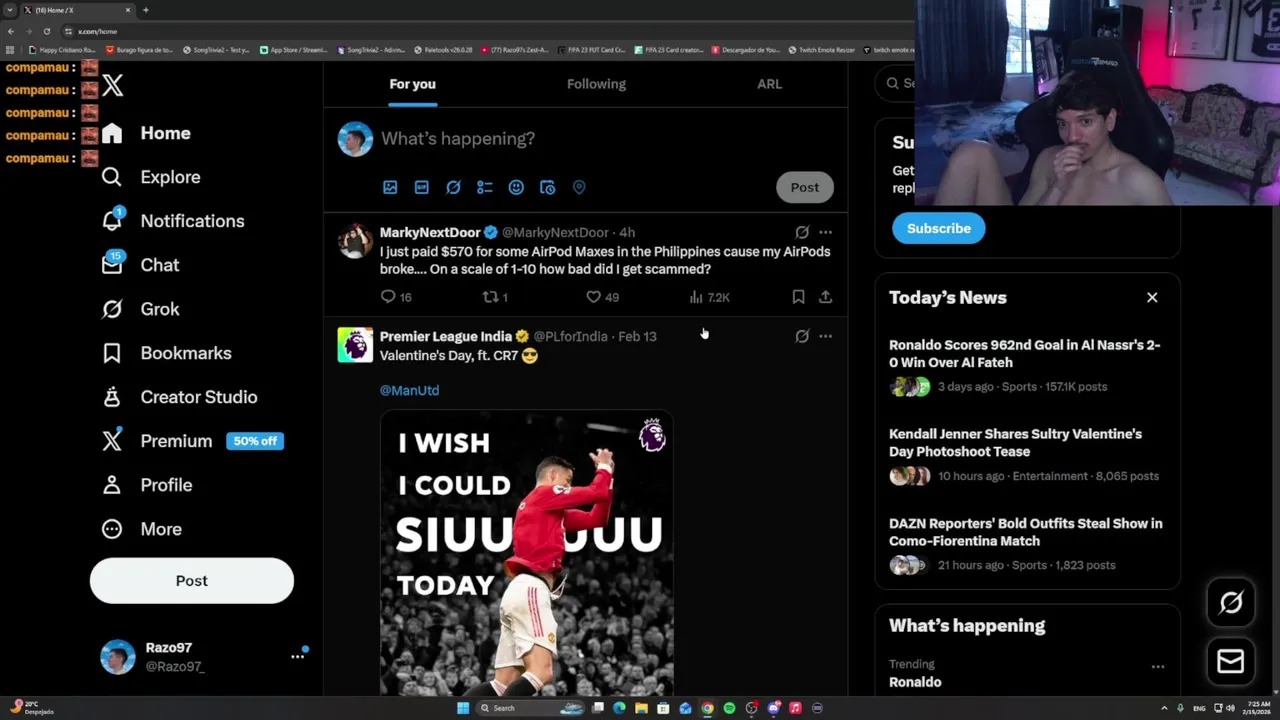Bookmark MarkyNextDoor's tweet
Viewport: 1280px width, 720px height.
[x=798, y=297]
